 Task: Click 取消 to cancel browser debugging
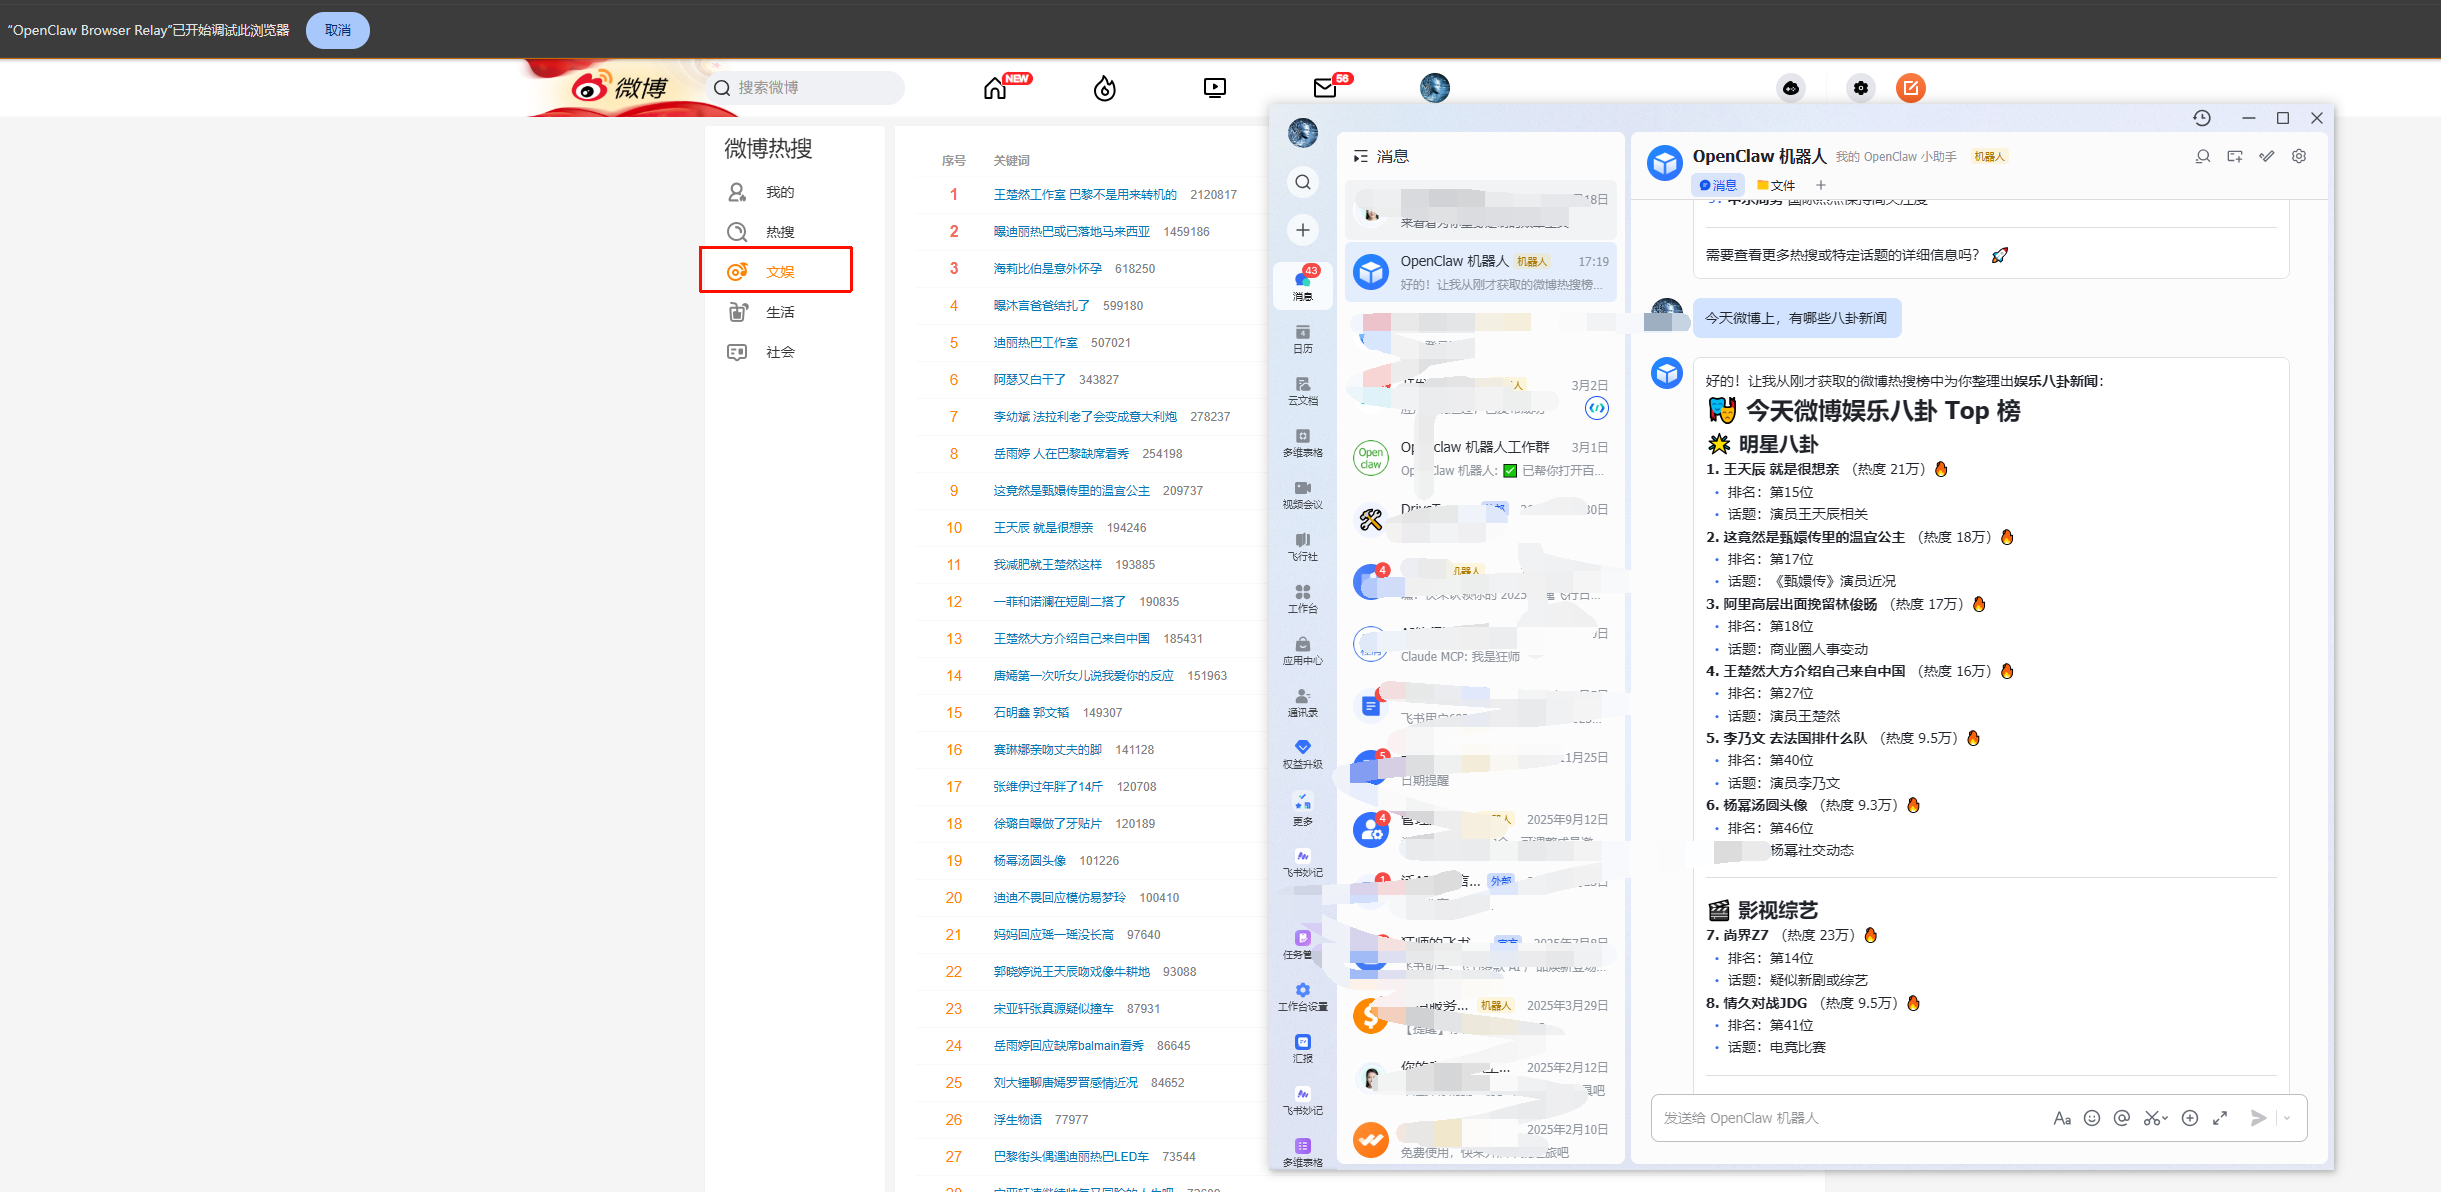pyautogui.click(x=337, y=30)
